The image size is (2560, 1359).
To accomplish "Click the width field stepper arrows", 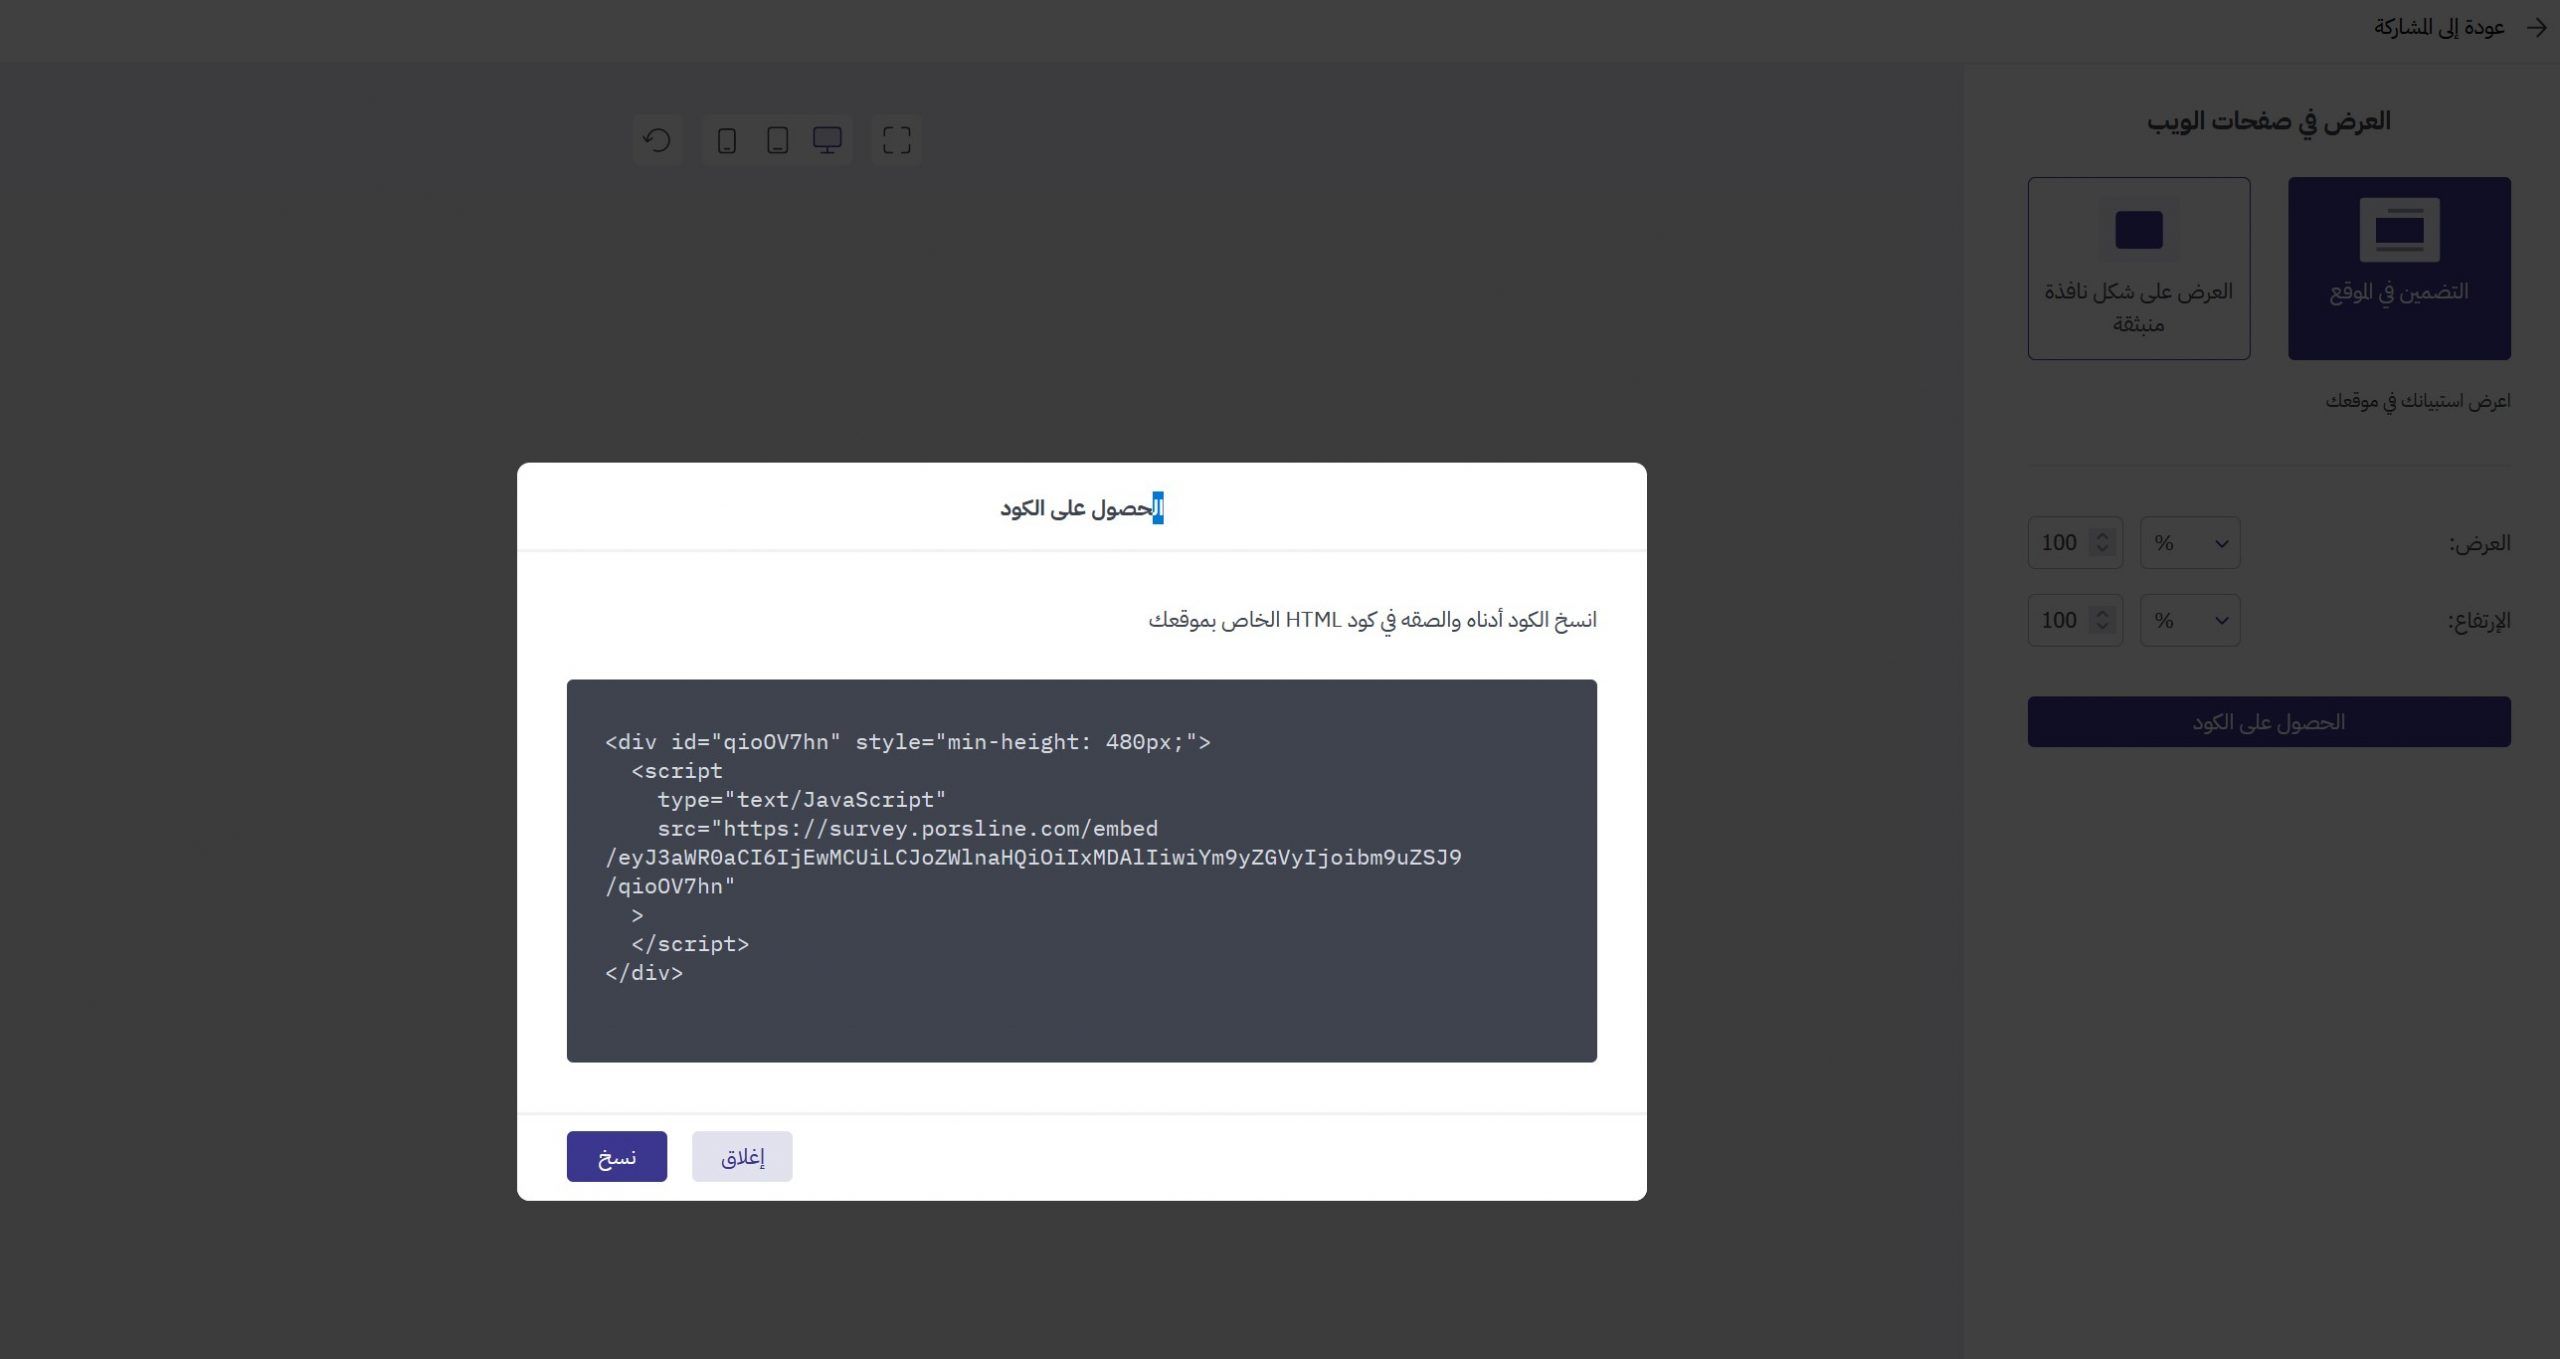I will [2102, 543].
